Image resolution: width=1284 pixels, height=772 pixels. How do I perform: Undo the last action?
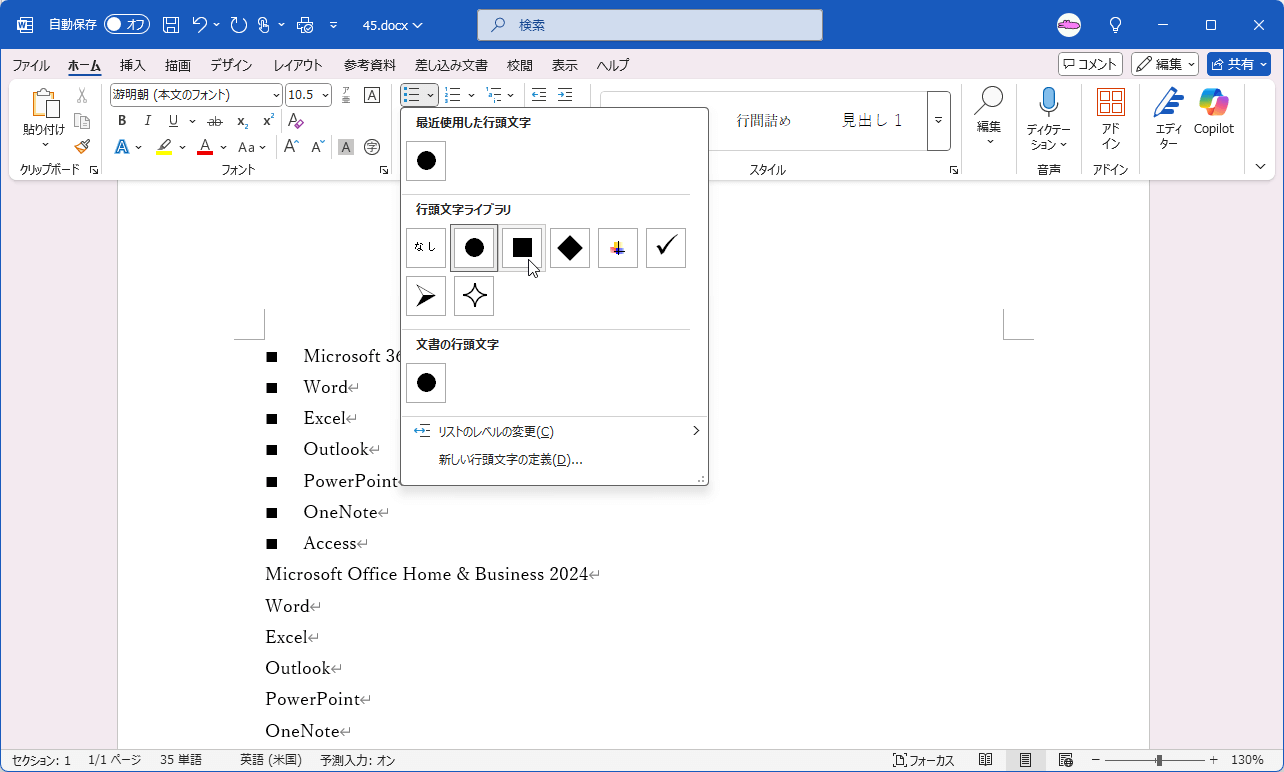200,24
